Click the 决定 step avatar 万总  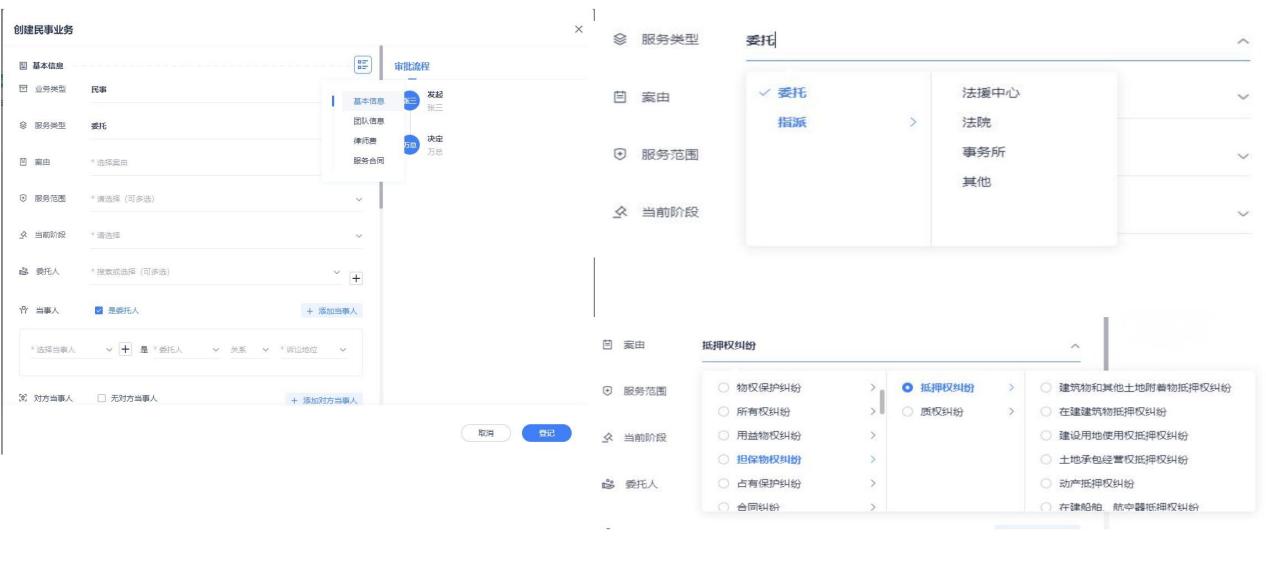(x=411, y=145)
